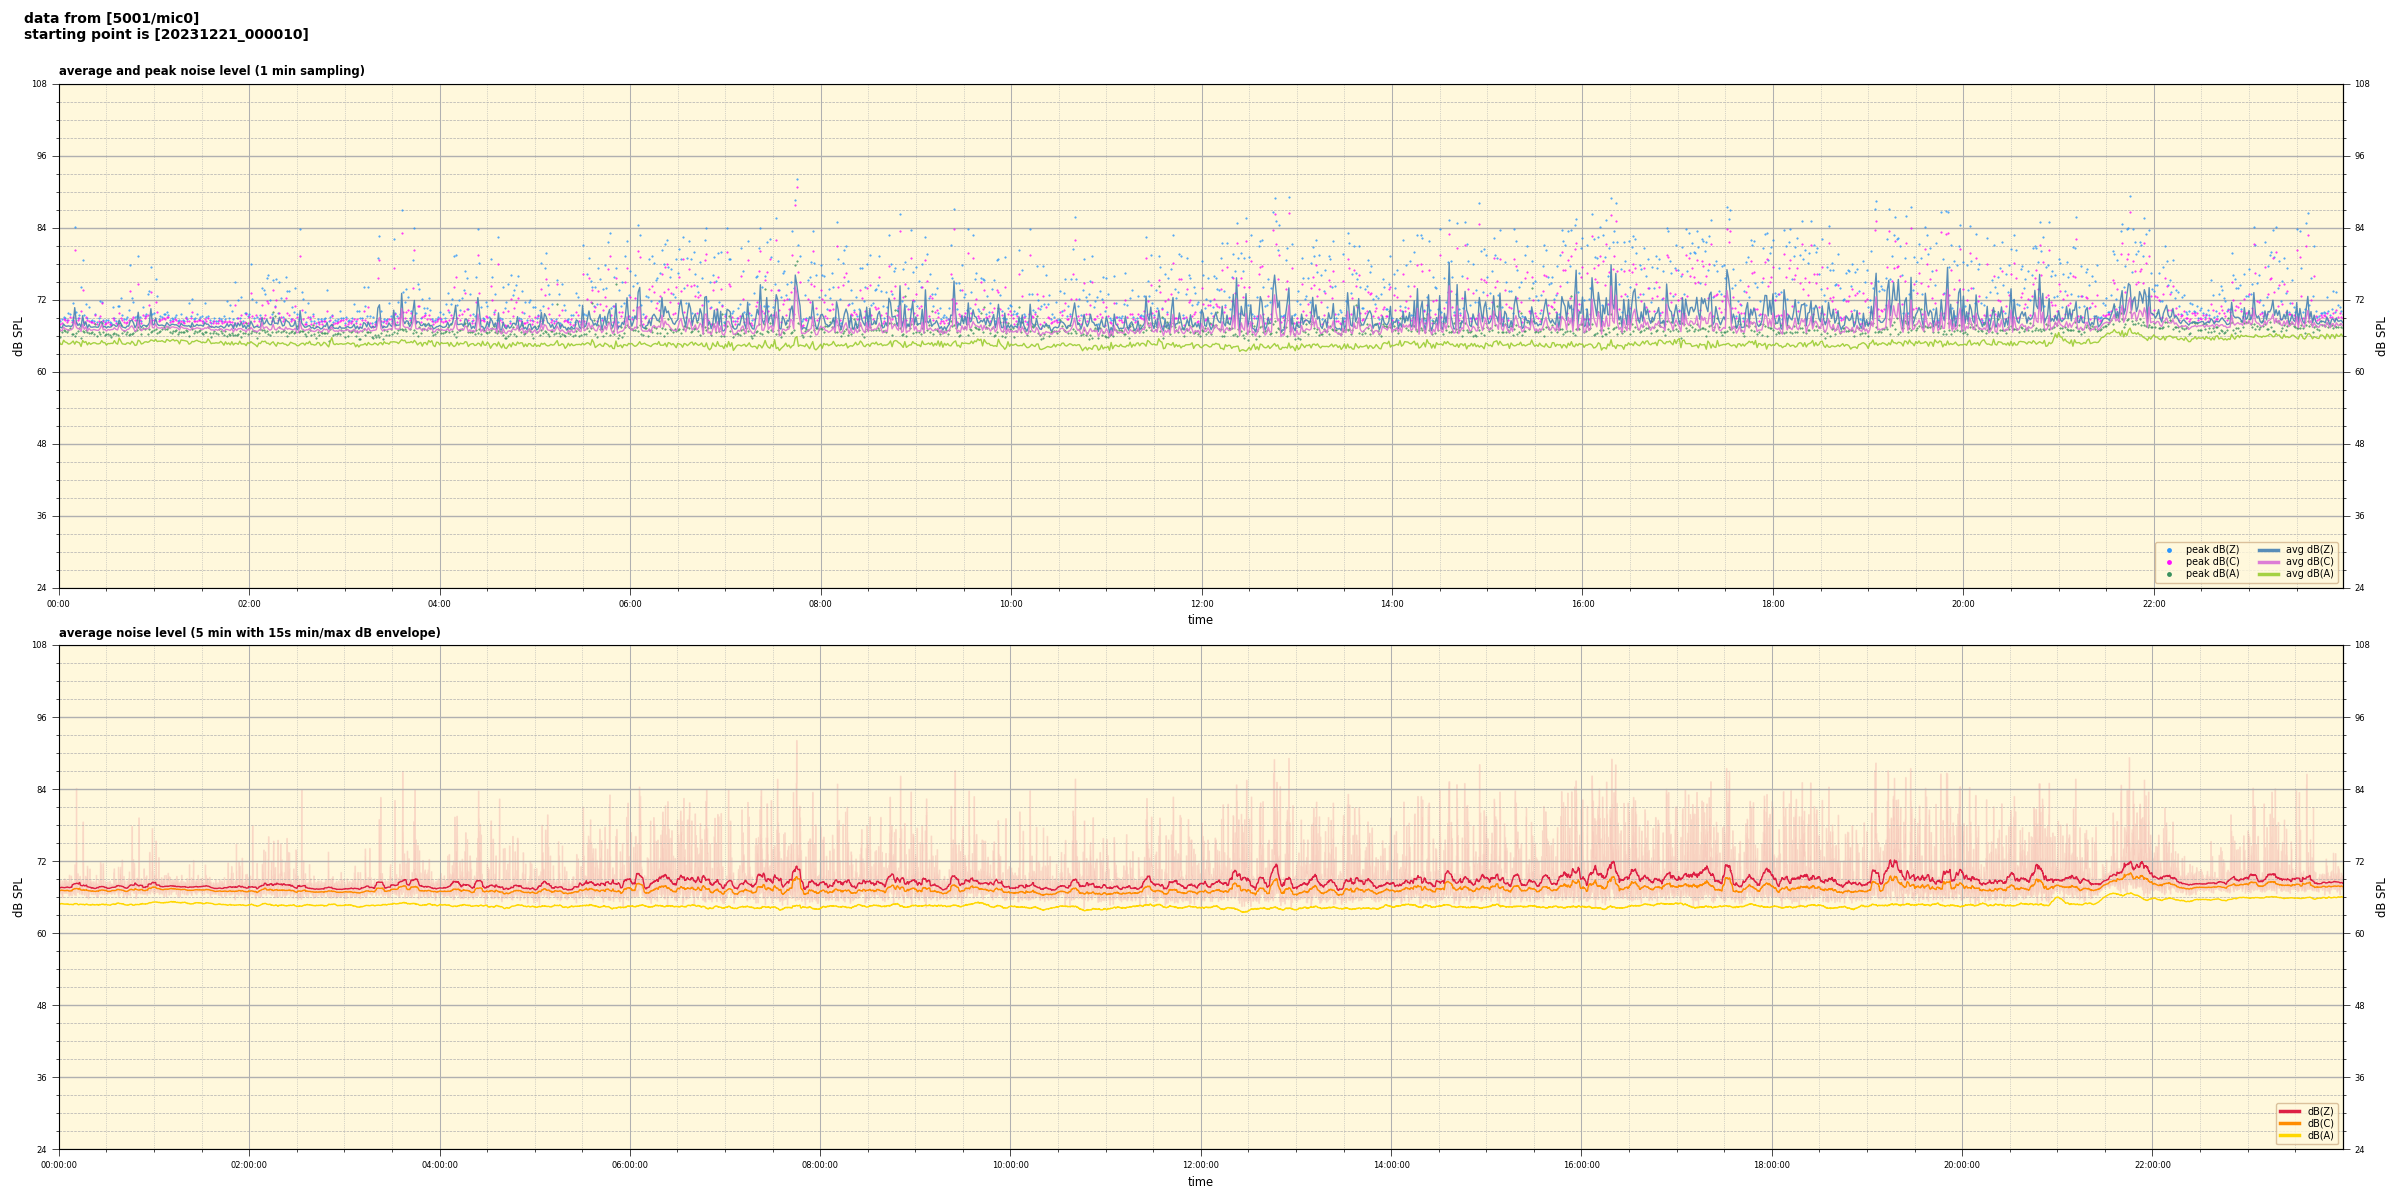Click the left 'dB SPL' label of upper chart

pyautogui.click(x=18, y=336)
